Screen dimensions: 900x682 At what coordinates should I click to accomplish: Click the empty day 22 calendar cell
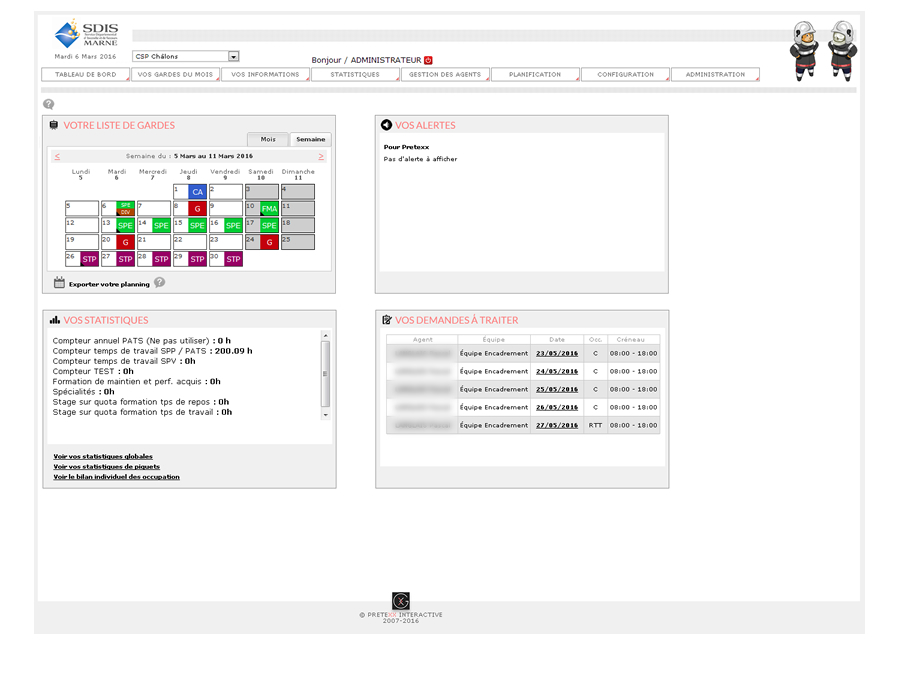tap(189, 242)
